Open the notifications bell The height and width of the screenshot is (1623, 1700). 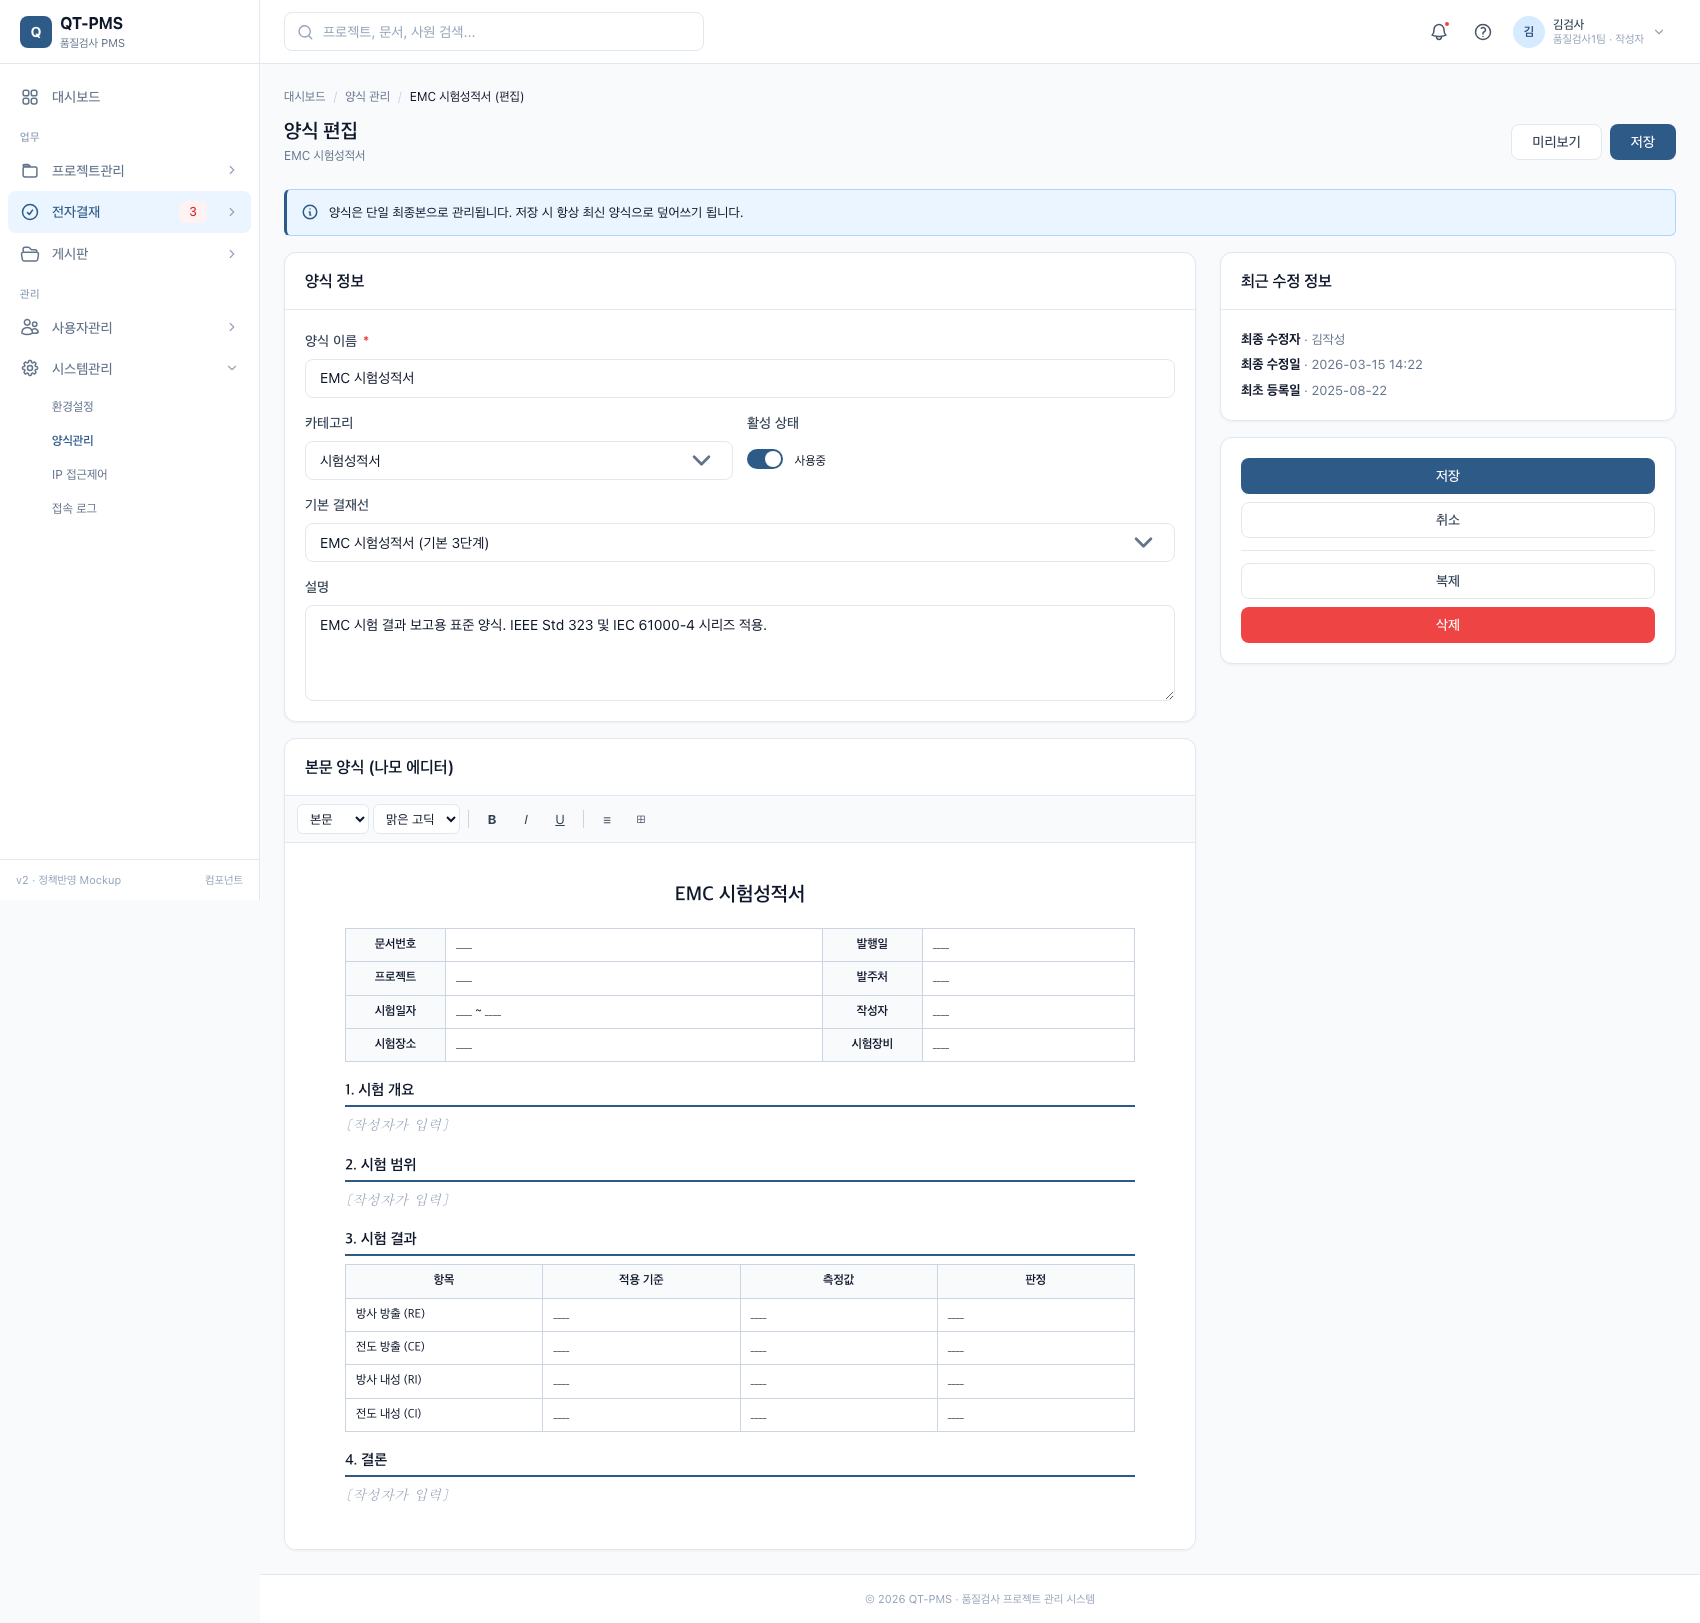(1439, 32)
